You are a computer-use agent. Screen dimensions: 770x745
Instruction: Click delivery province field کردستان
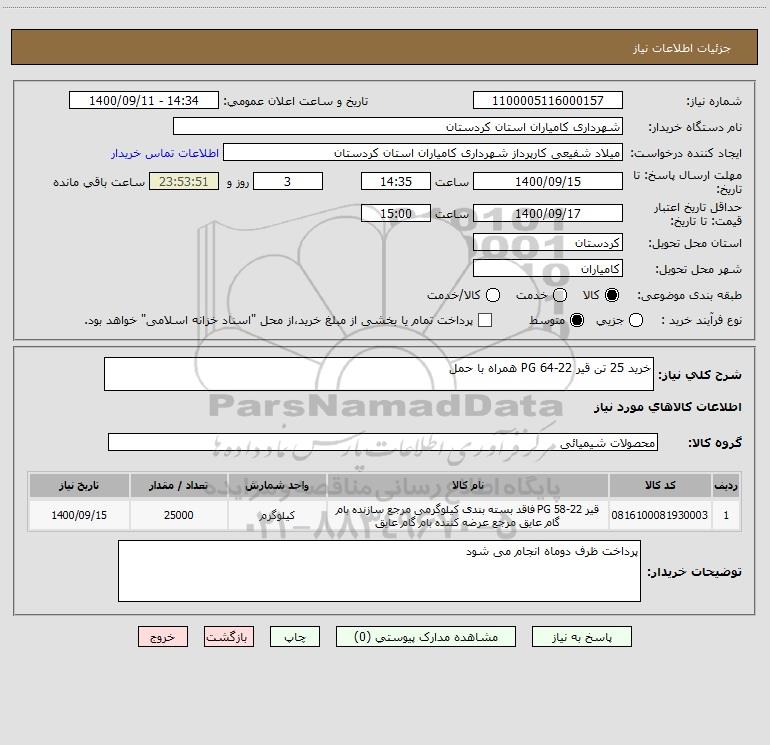tap(548, 243)
